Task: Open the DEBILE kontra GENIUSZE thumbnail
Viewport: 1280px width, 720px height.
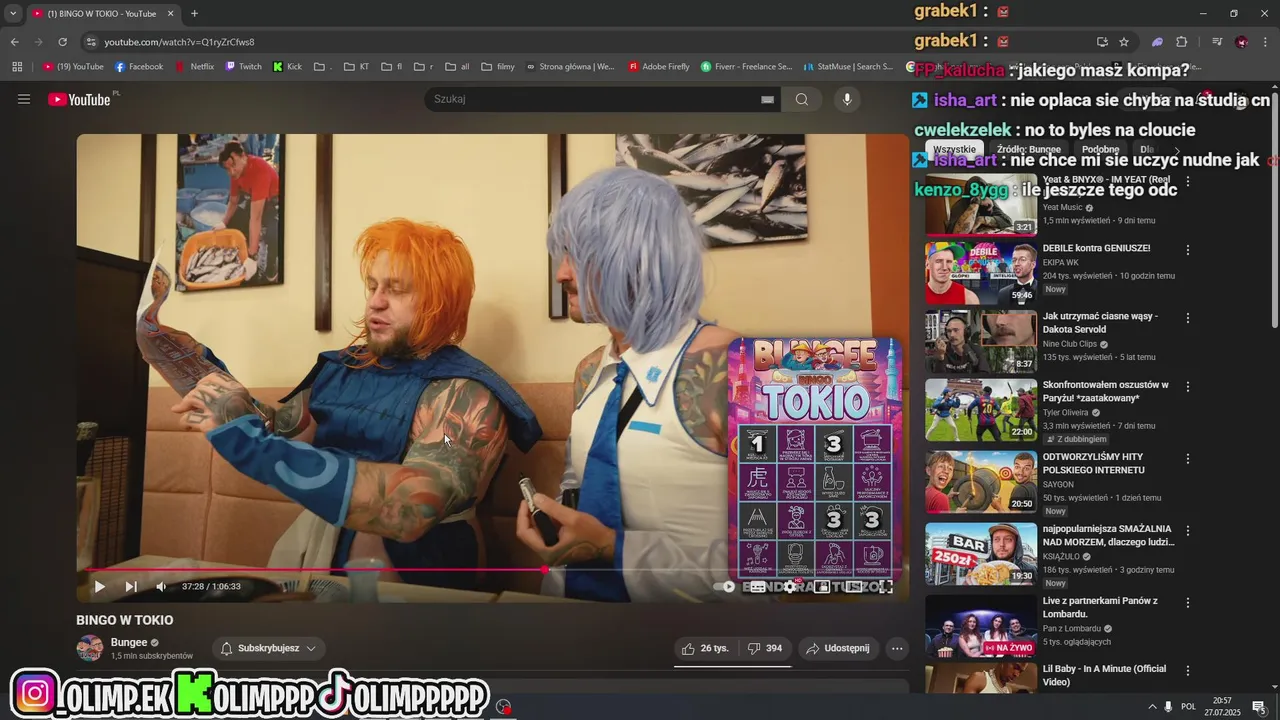Action: (x=980, y=272)
